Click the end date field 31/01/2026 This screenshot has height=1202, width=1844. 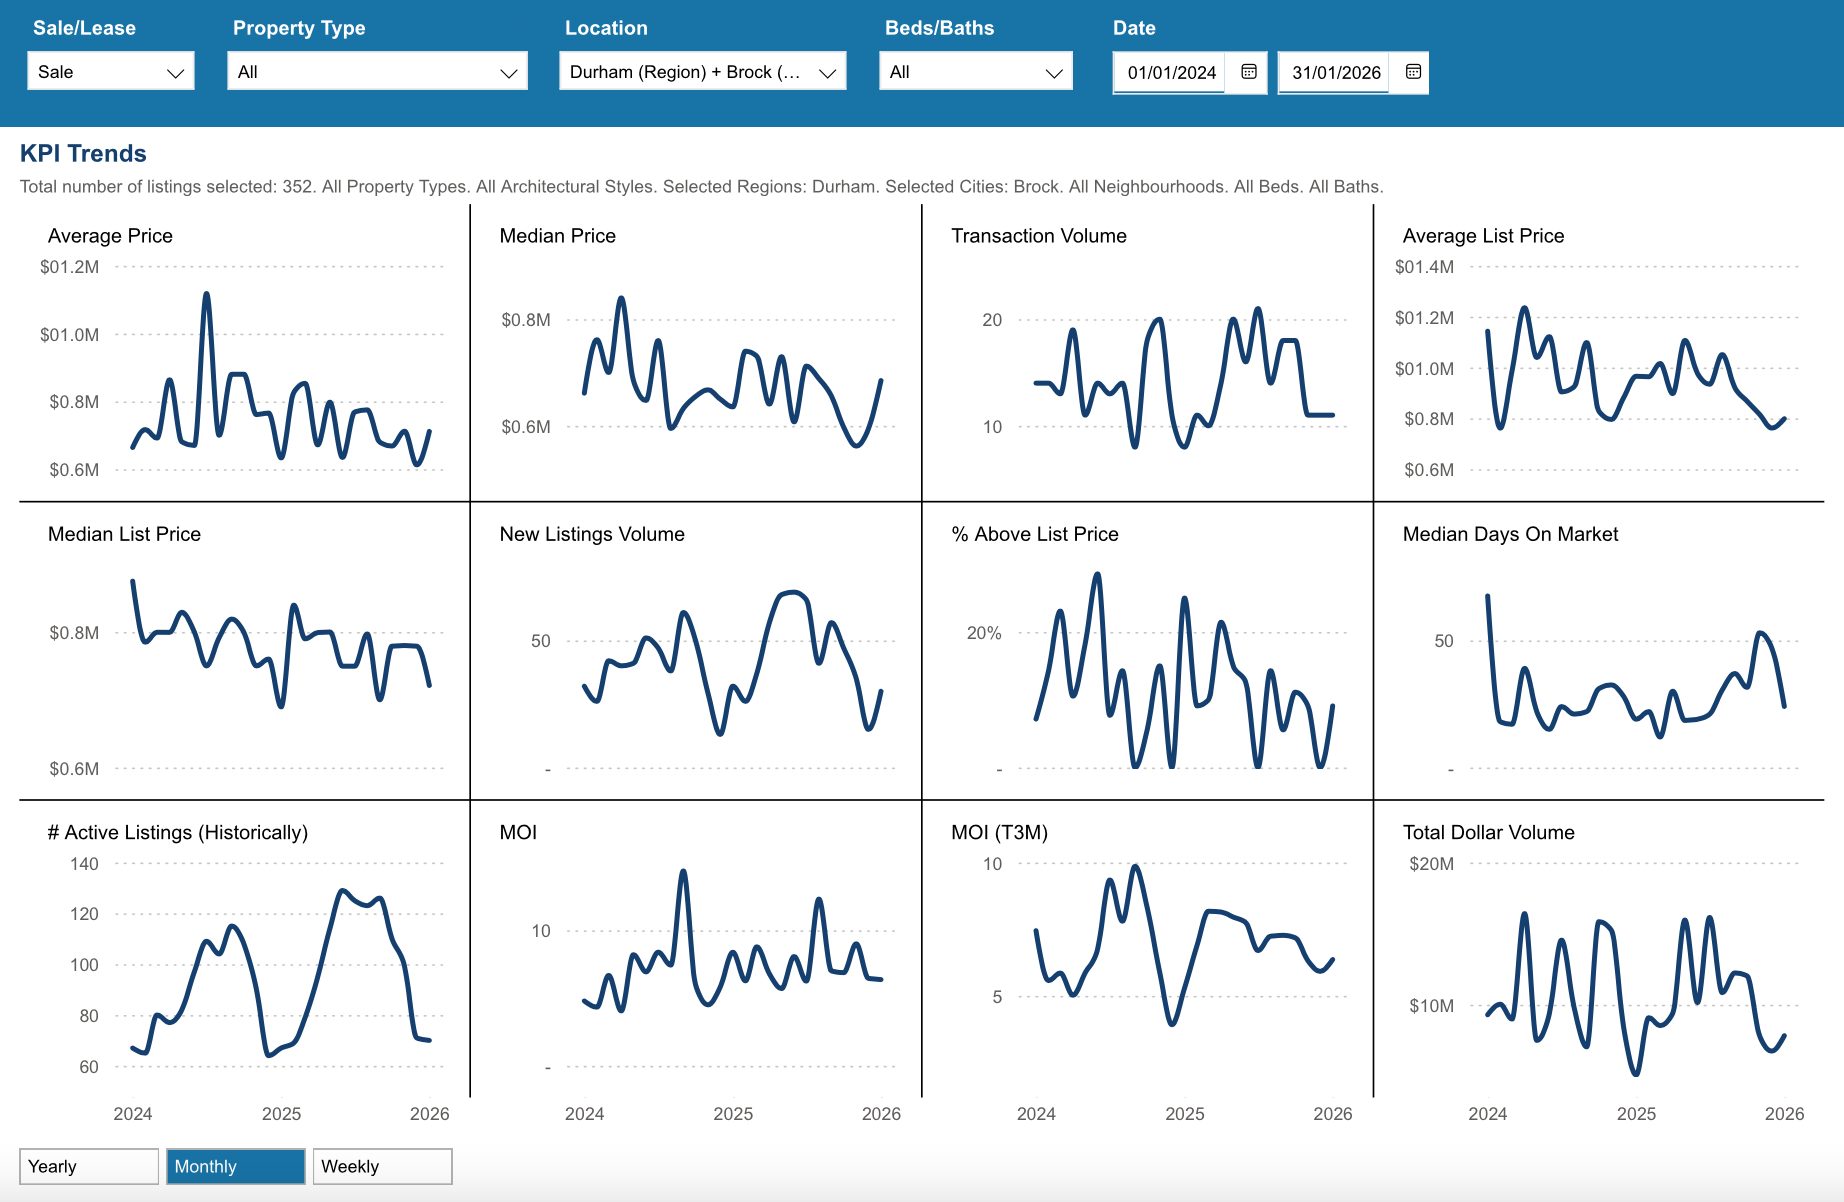[1335, 72]
